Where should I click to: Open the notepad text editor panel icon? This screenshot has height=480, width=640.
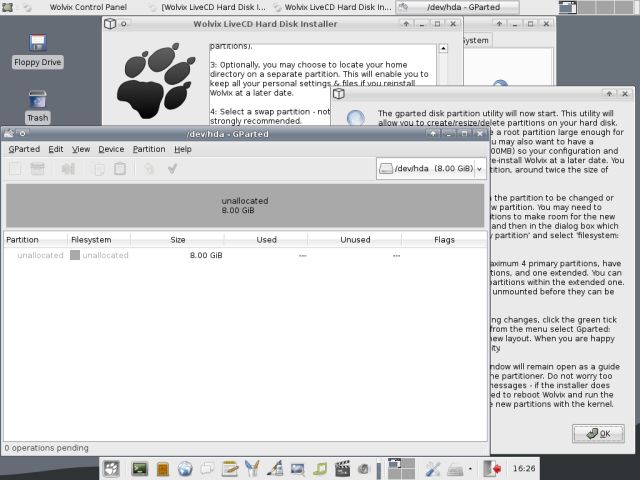point(230,469)
